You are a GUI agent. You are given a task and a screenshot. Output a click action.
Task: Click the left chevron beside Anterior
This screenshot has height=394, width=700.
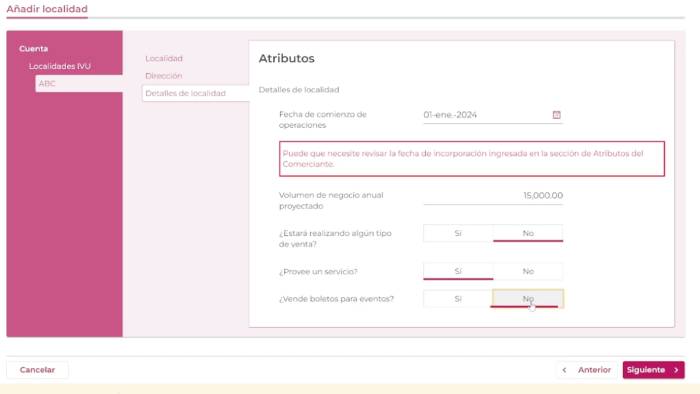tap(564, 370)
